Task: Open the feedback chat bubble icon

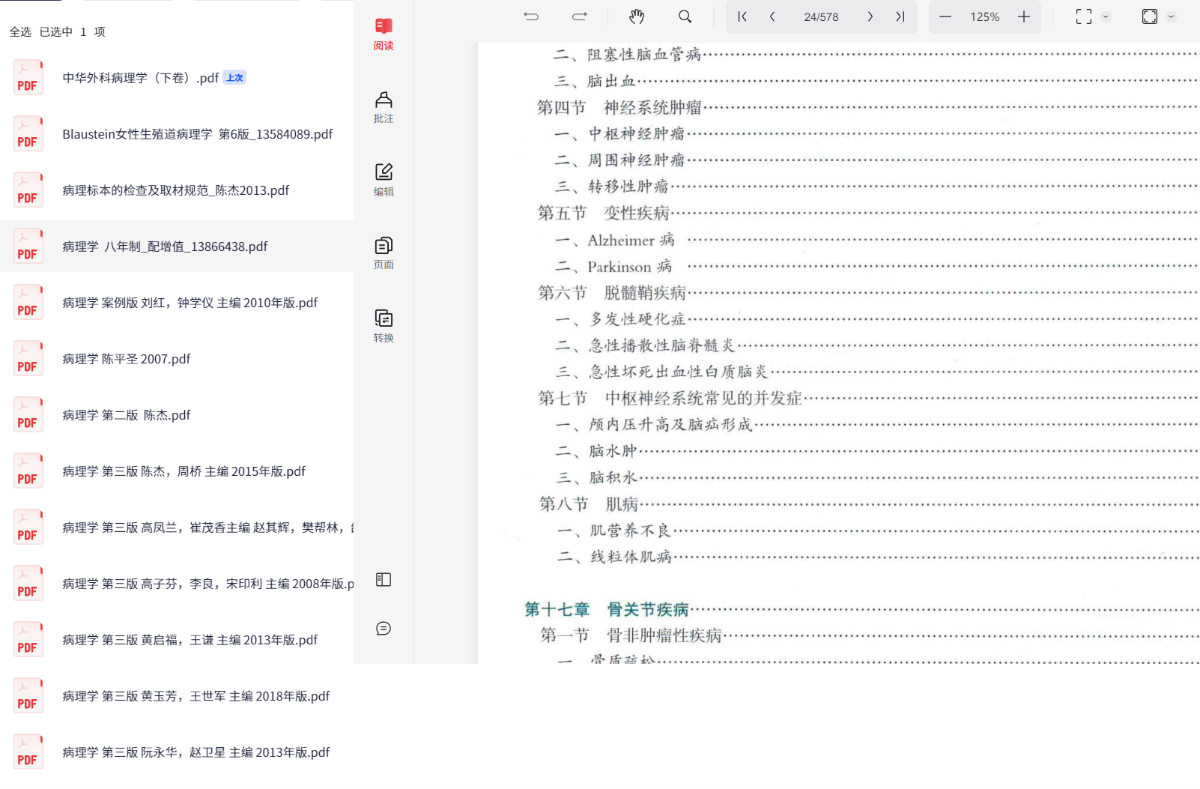Action: pyautogui.click(x=383, y=628)
